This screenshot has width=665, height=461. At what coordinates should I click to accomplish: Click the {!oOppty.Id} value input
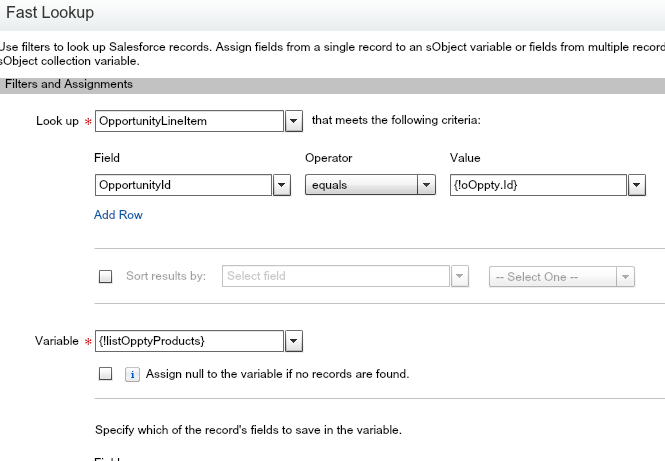pos(538,185)
